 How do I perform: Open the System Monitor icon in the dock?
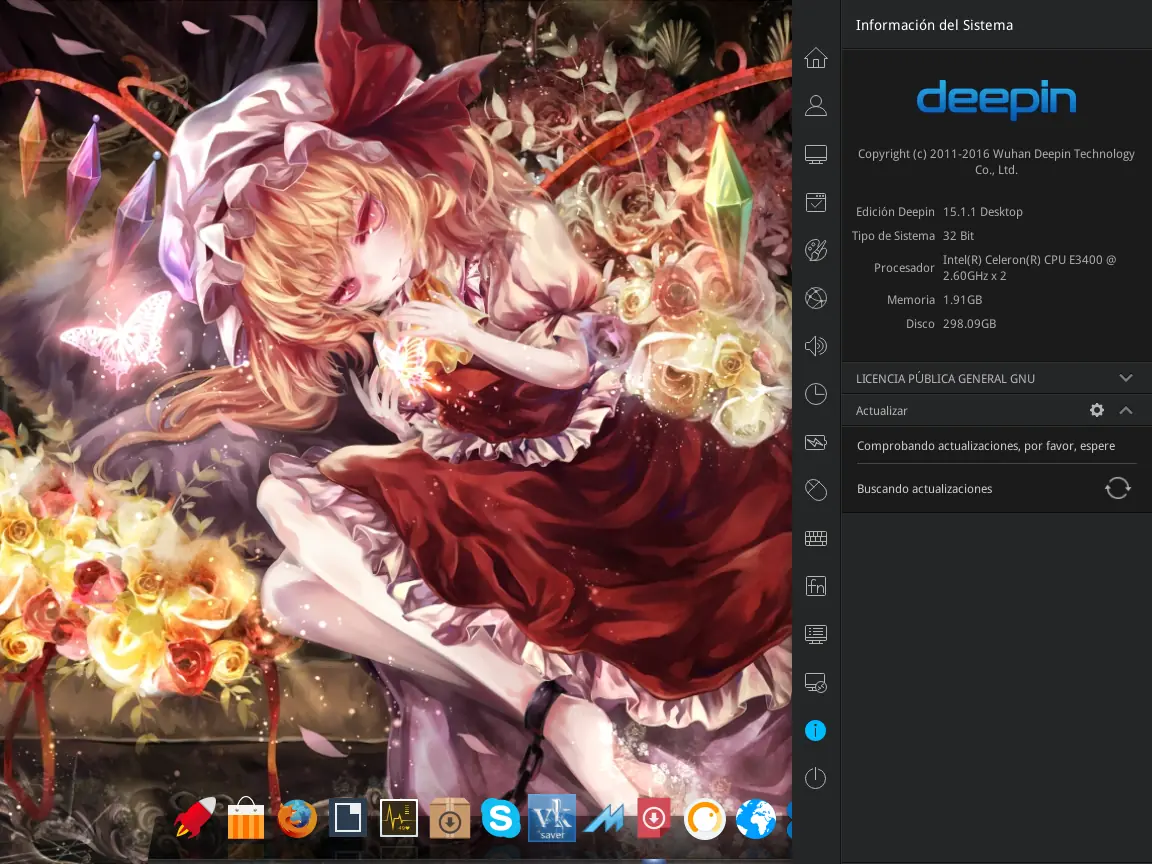pos(399,818)
